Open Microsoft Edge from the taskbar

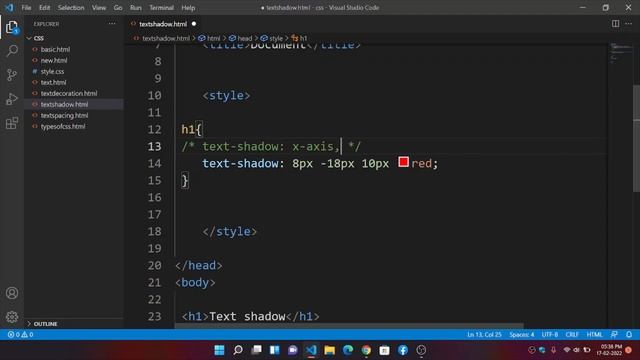348,350
